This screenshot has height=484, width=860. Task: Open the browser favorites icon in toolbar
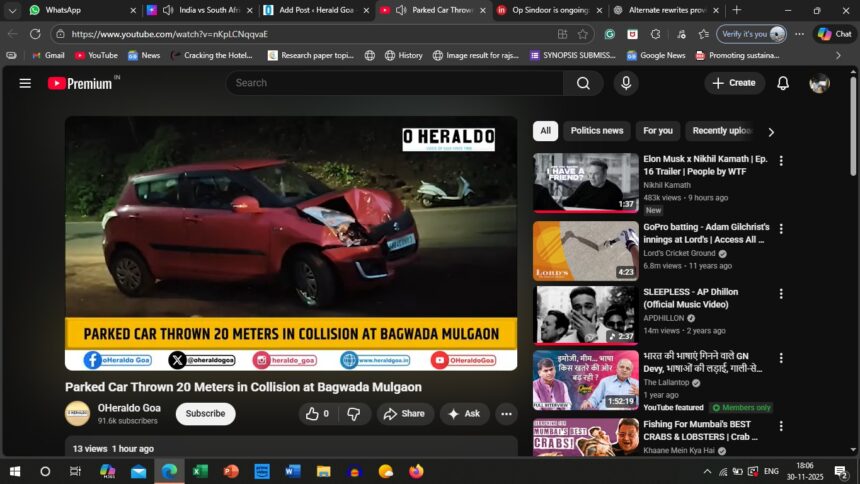click(704, 34)
